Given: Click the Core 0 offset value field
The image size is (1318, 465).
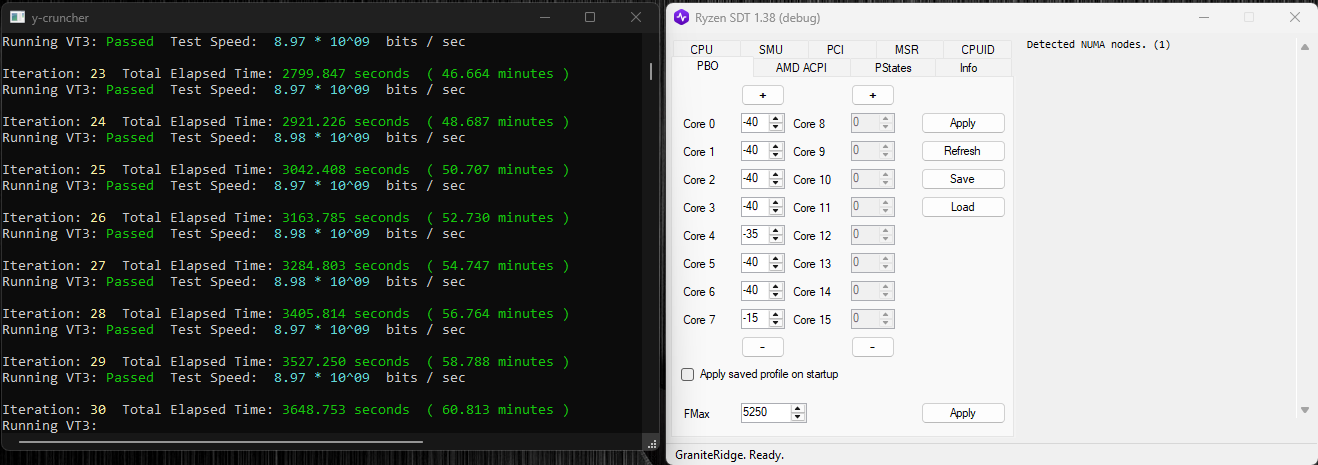Looking at the screenshot, I should pyautogui.click(x=755, y=123).
